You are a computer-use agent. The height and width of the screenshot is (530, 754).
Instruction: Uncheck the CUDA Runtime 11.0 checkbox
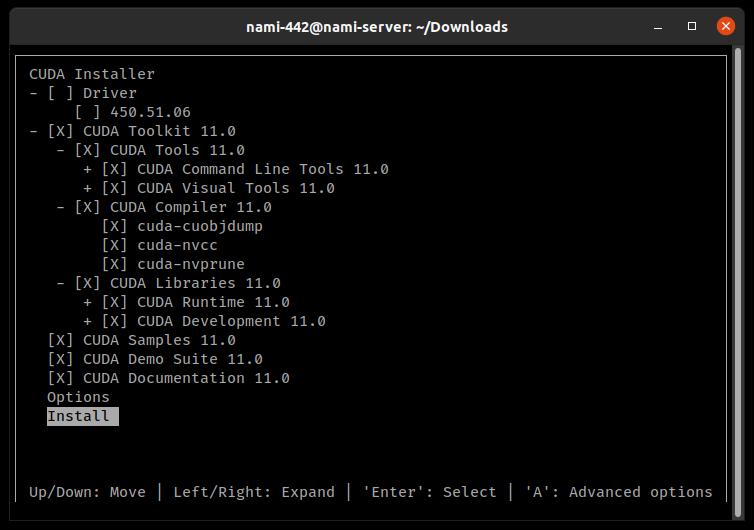click(114, 302)
